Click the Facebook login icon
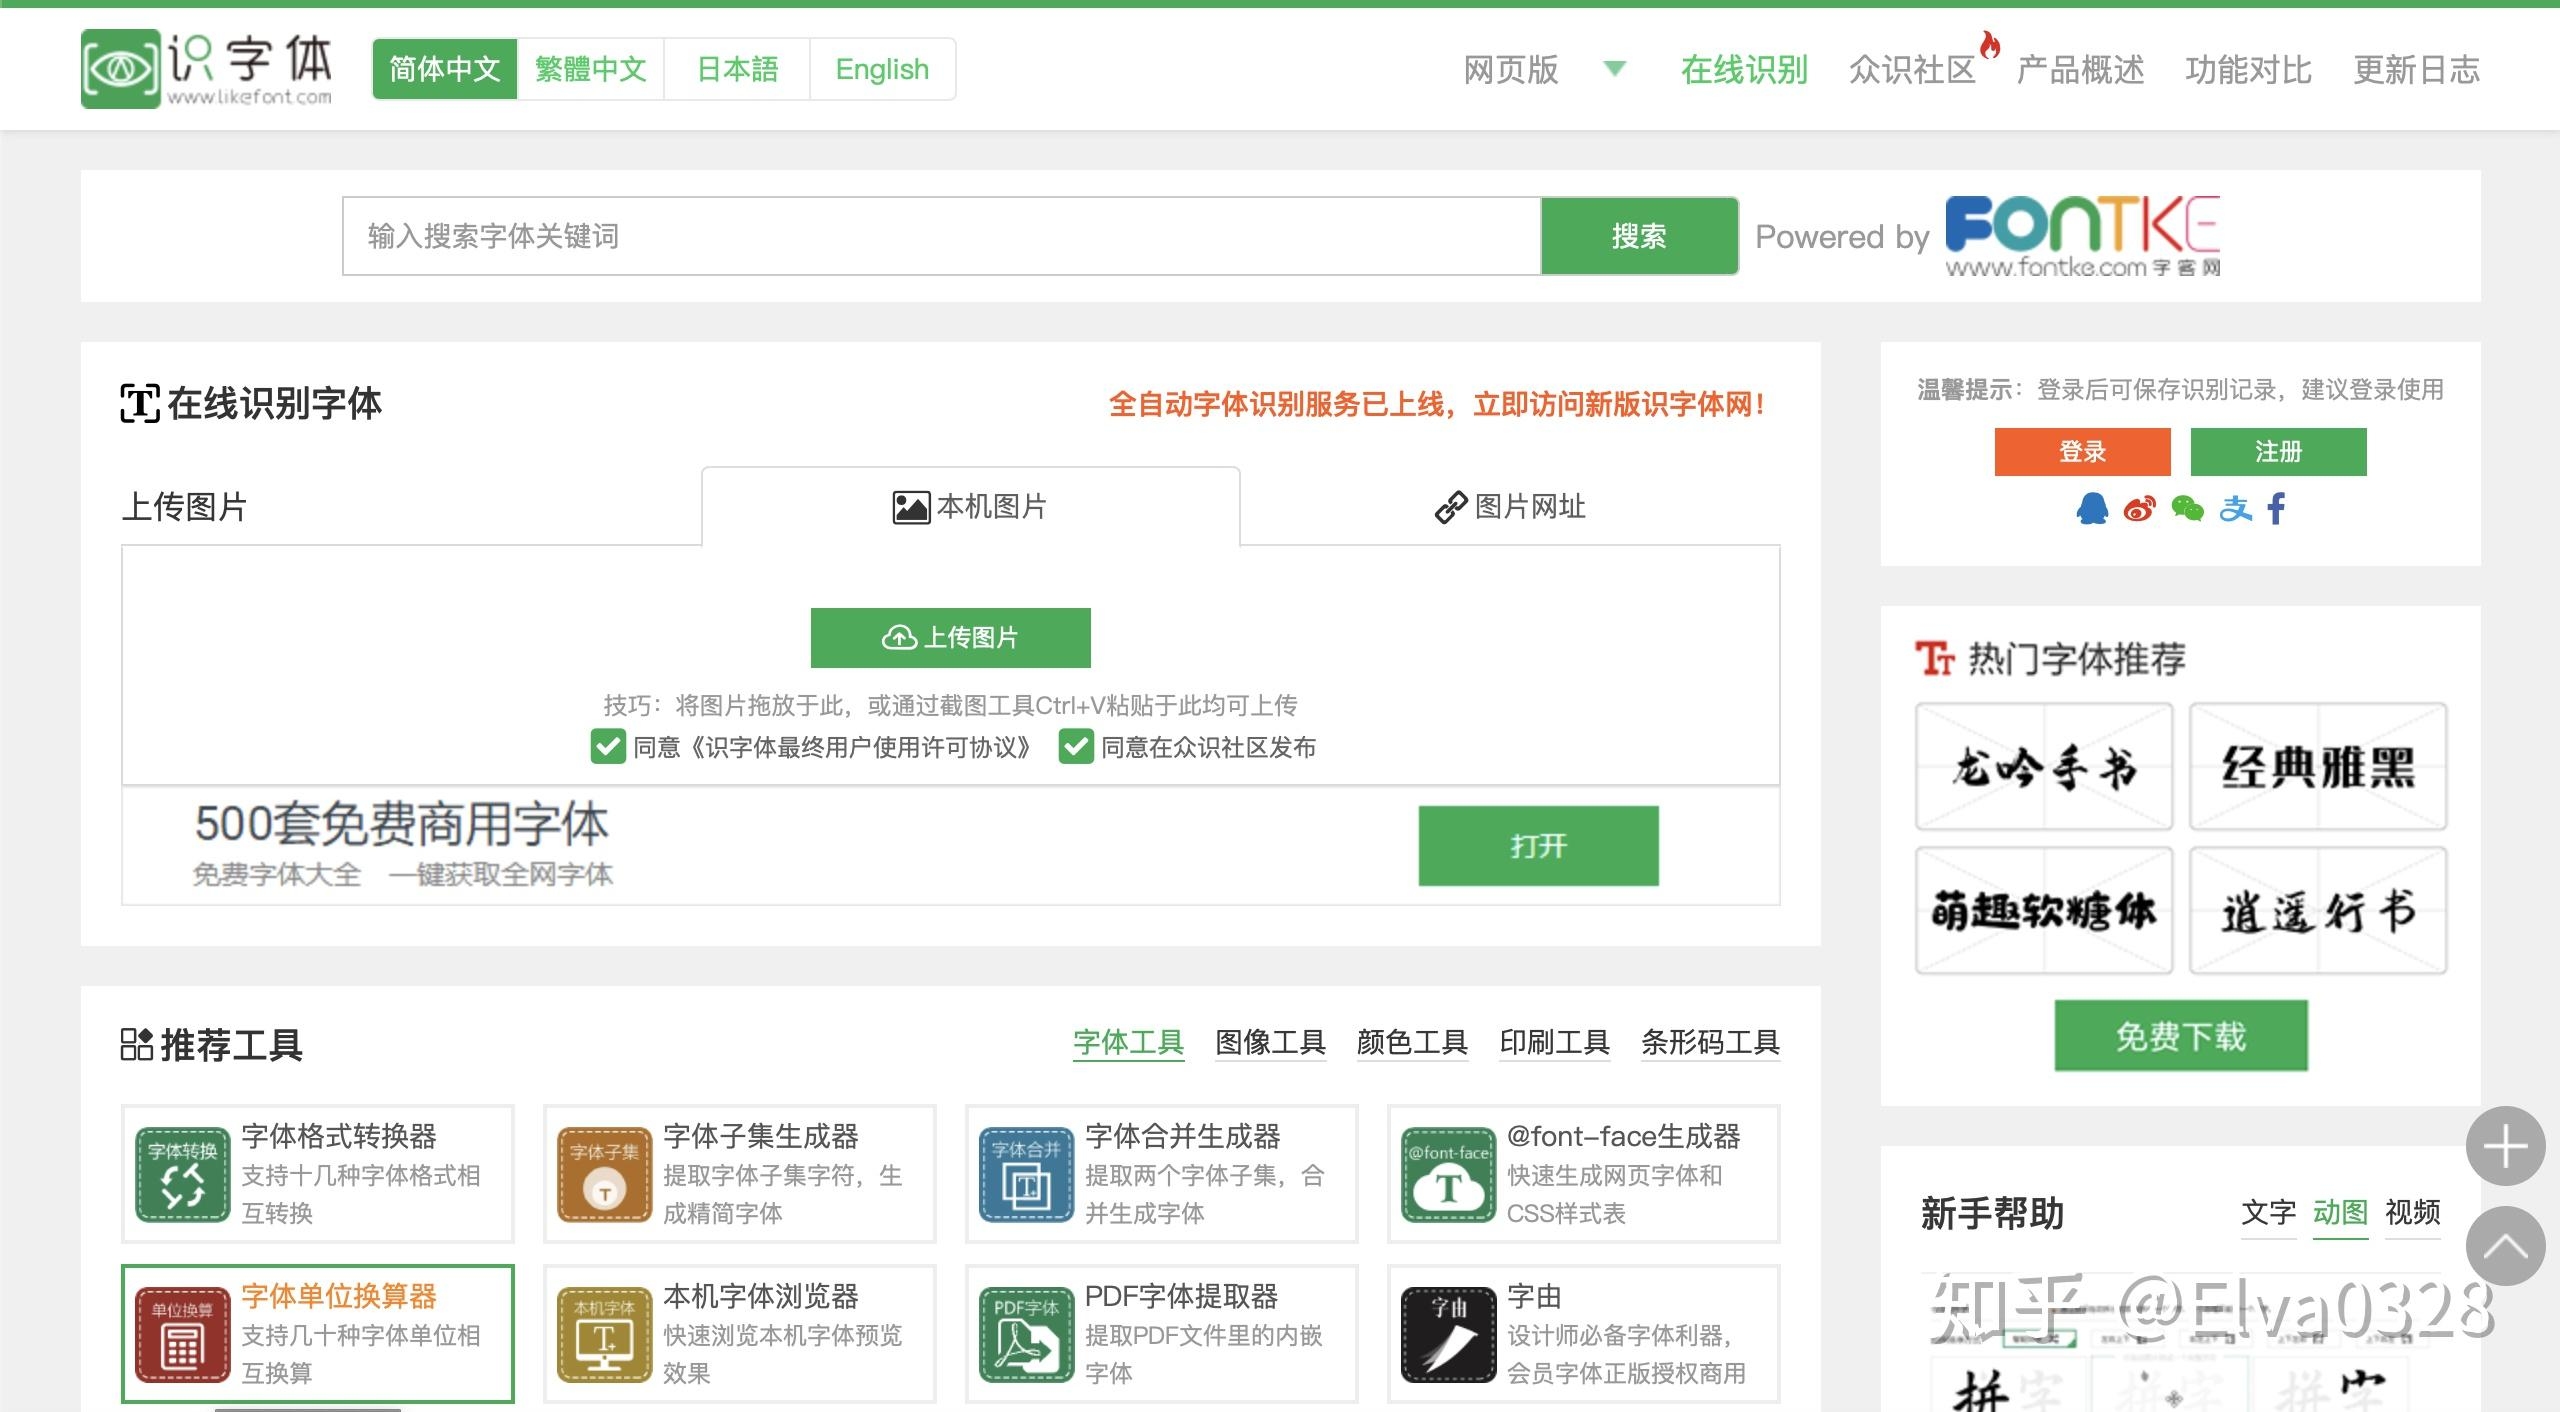Image resolution: width=2560 pixels, height=1412 pixels. 2277,508
